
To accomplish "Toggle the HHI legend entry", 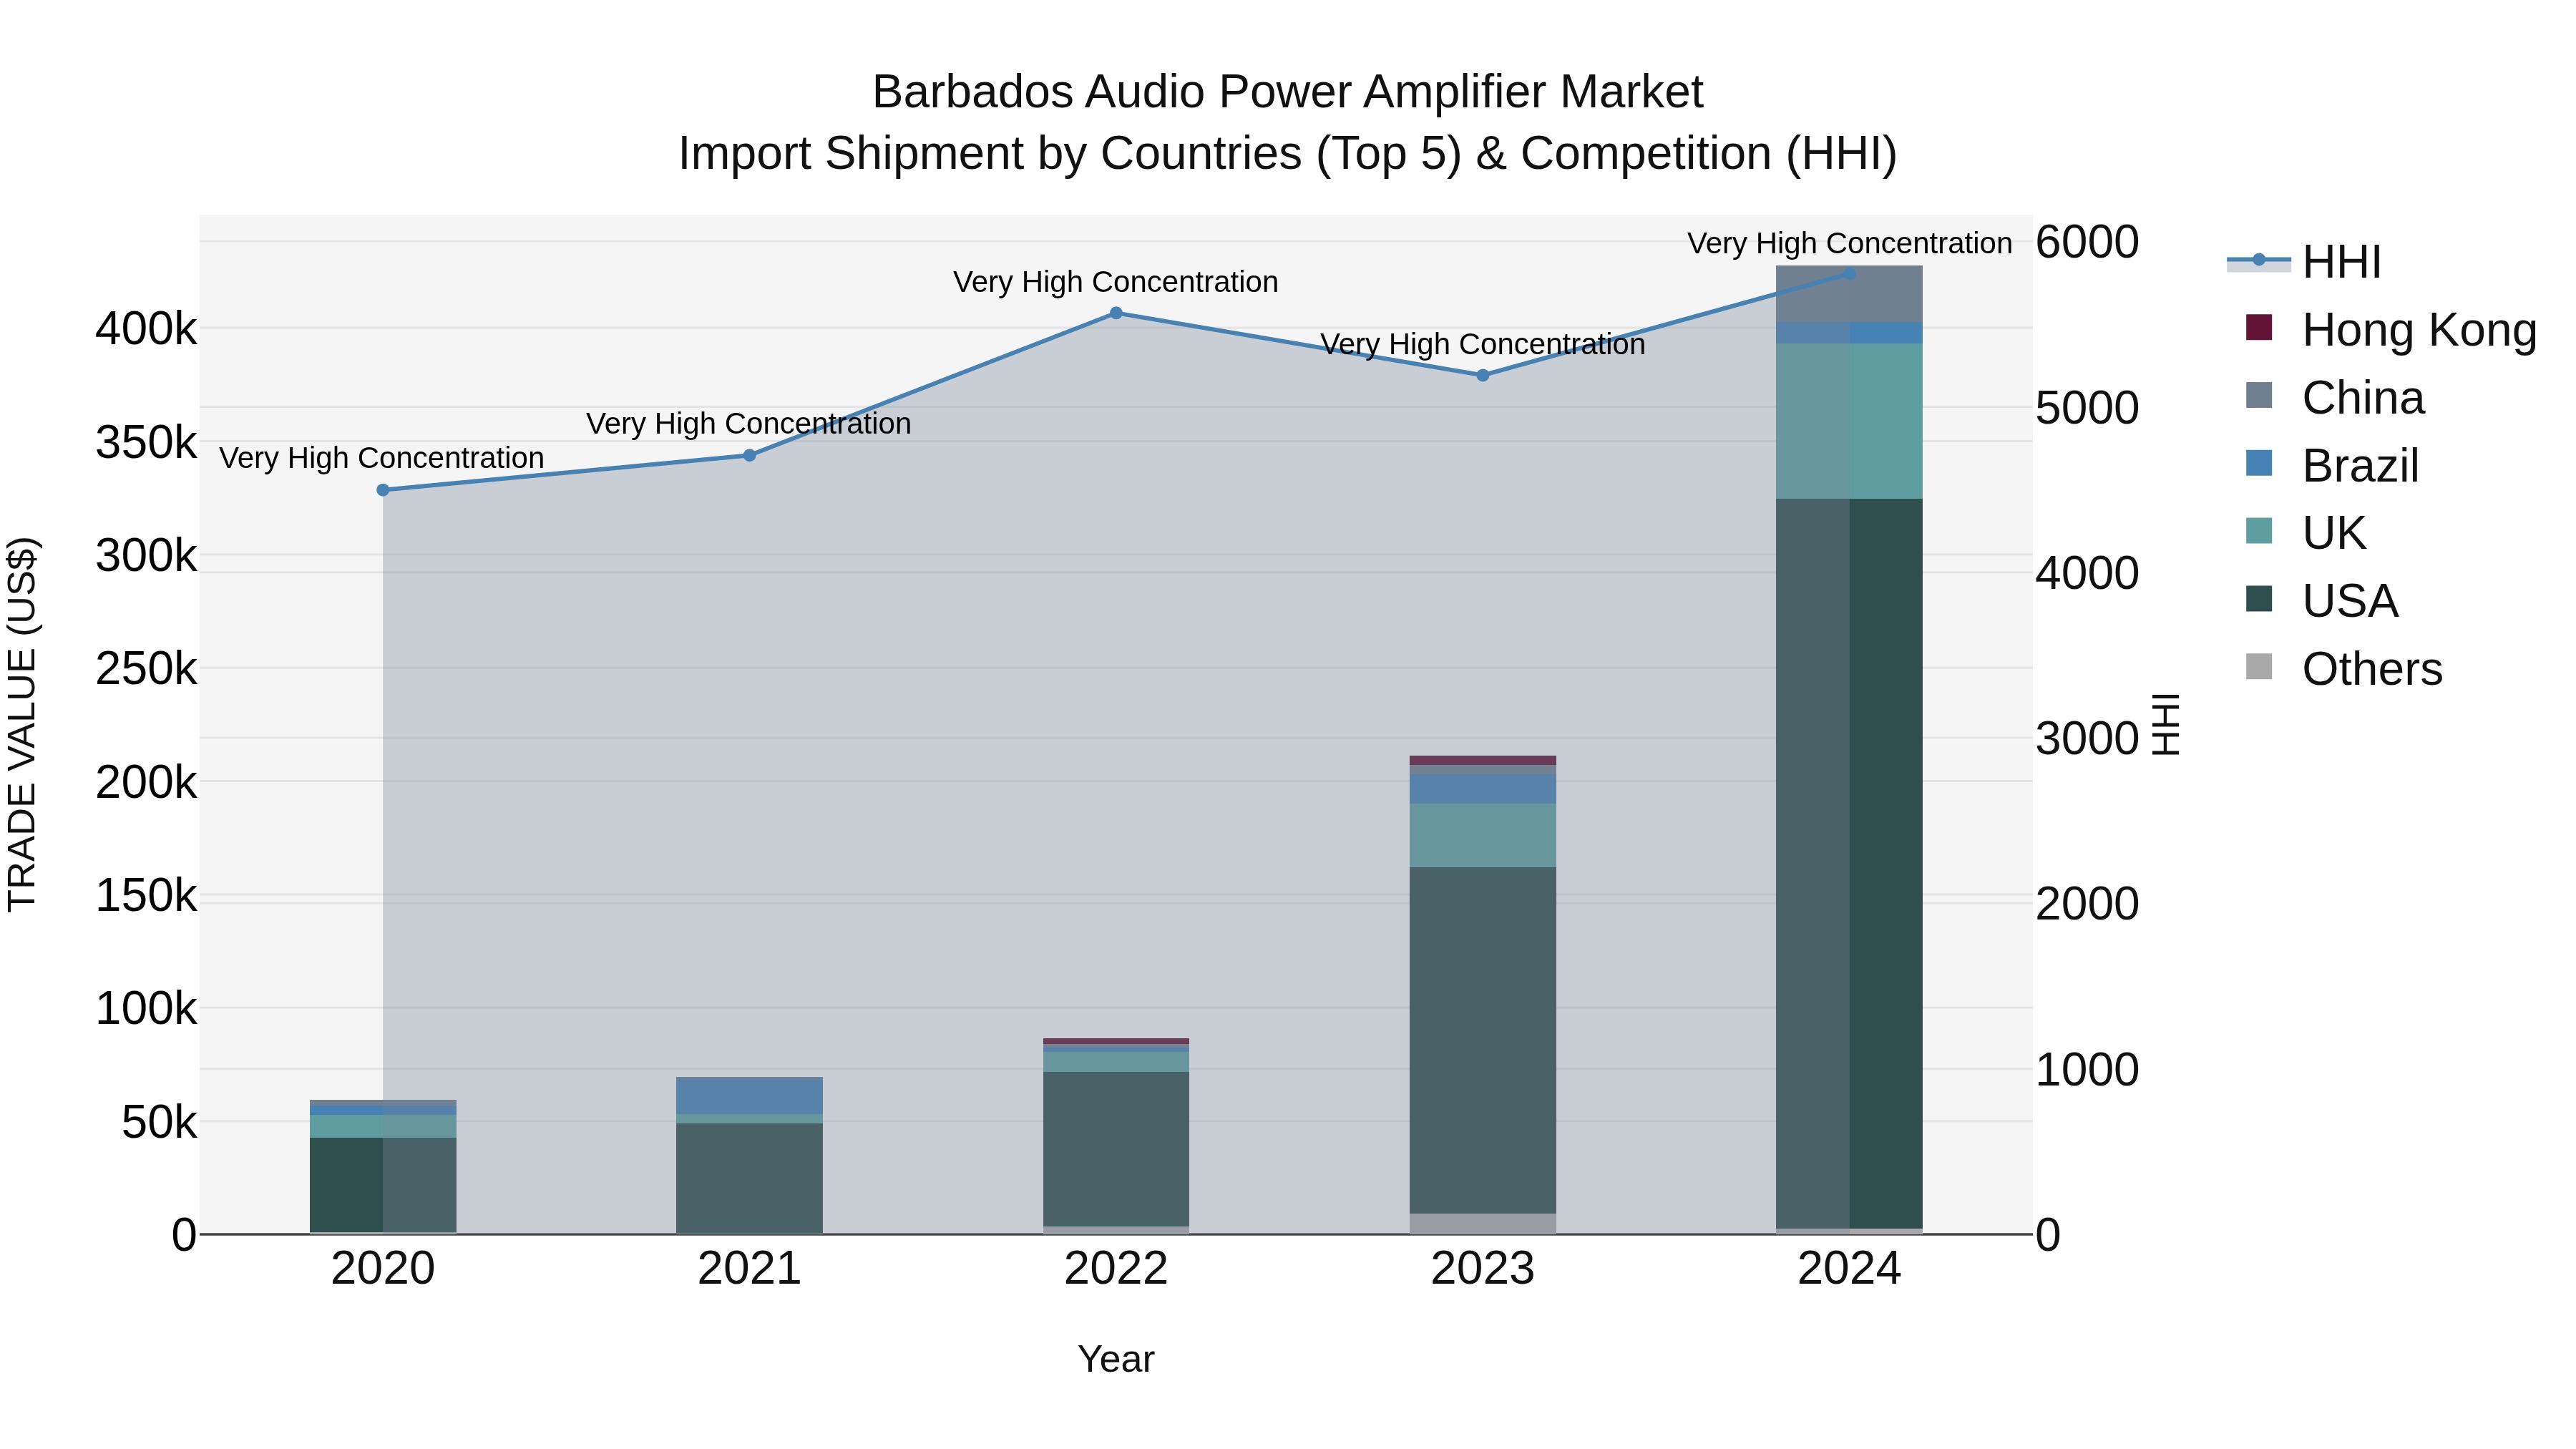I will coord(2305,262).
